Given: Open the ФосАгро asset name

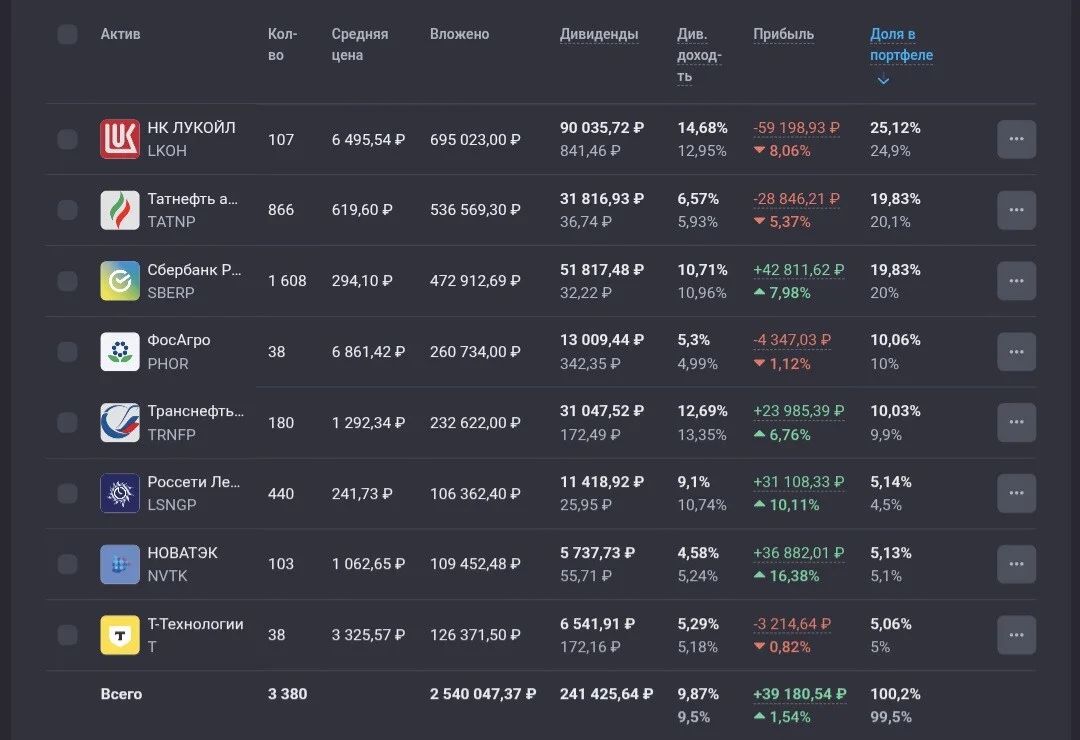Looking at the screenshot, I should [x=179, y=340].
